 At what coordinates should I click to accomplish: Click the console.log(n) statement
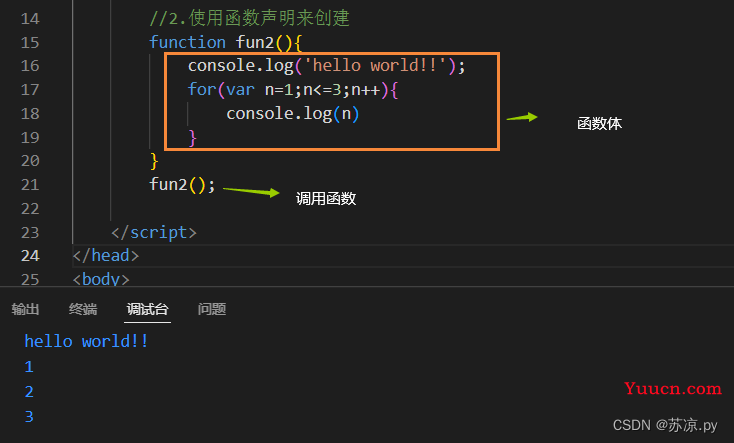tap(293, 113)
